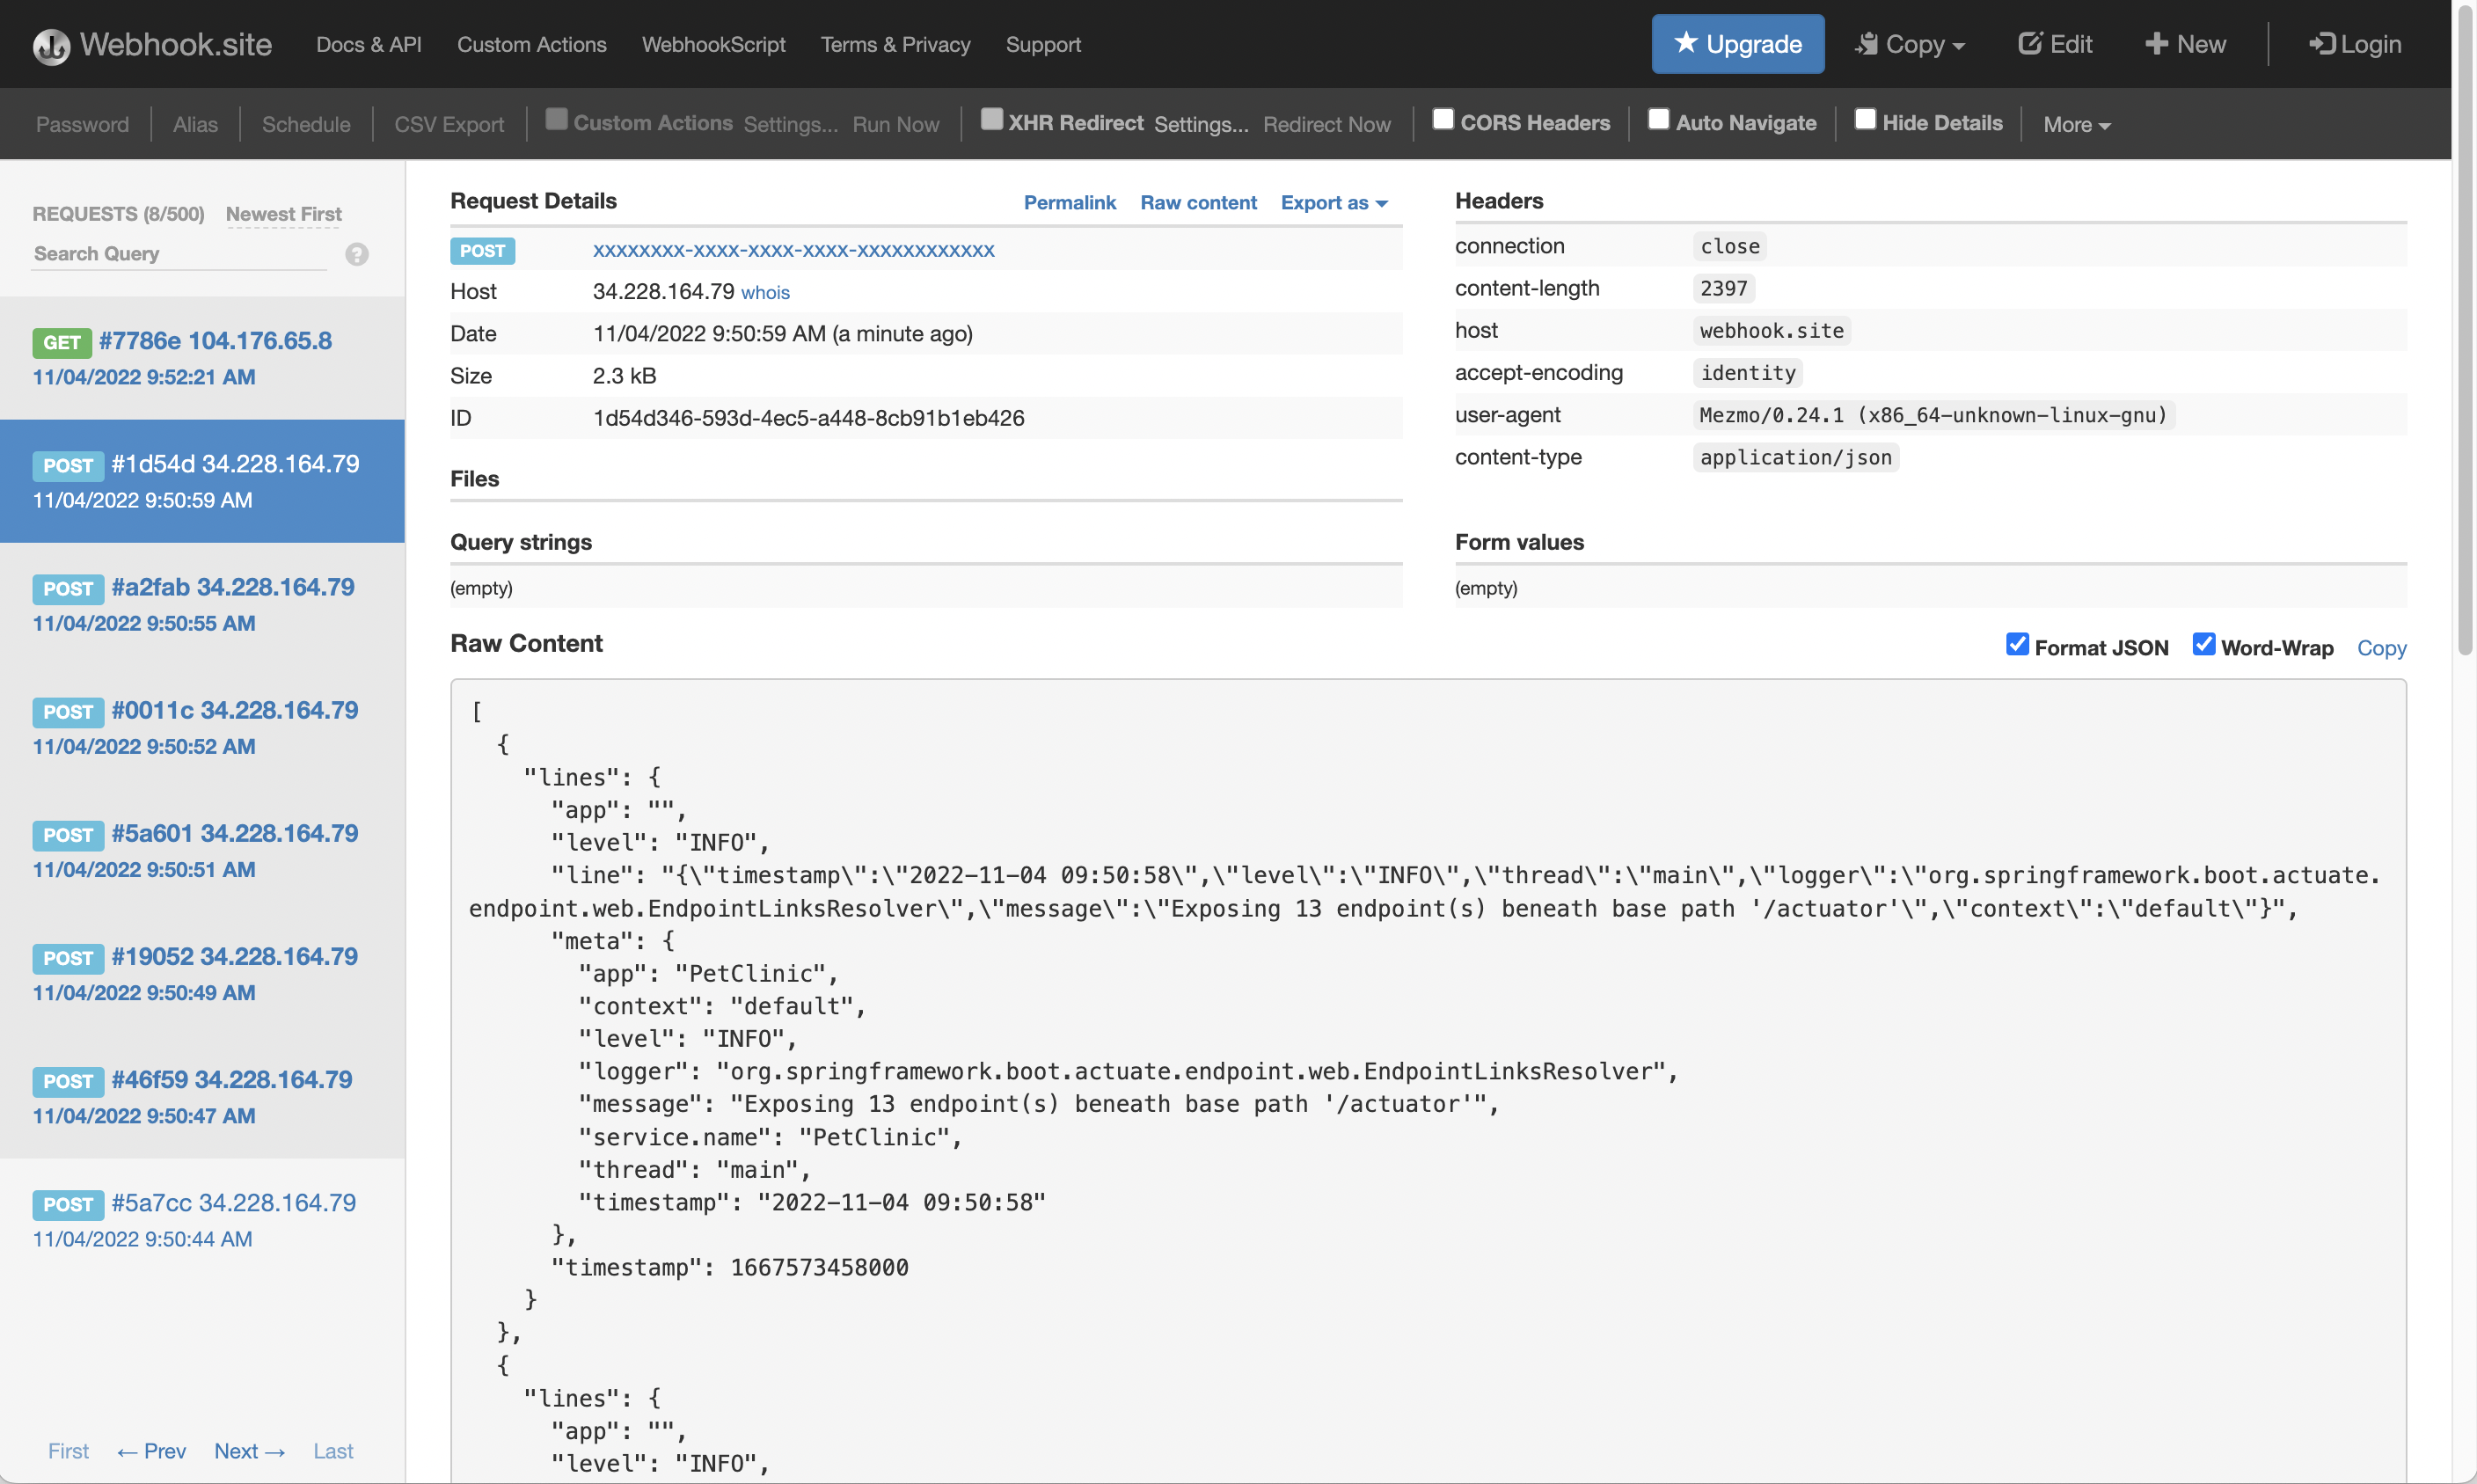Go to Last page of requests
Image resolution: width=2477 pixels, height=1484 pixels.
[333, 1450]
